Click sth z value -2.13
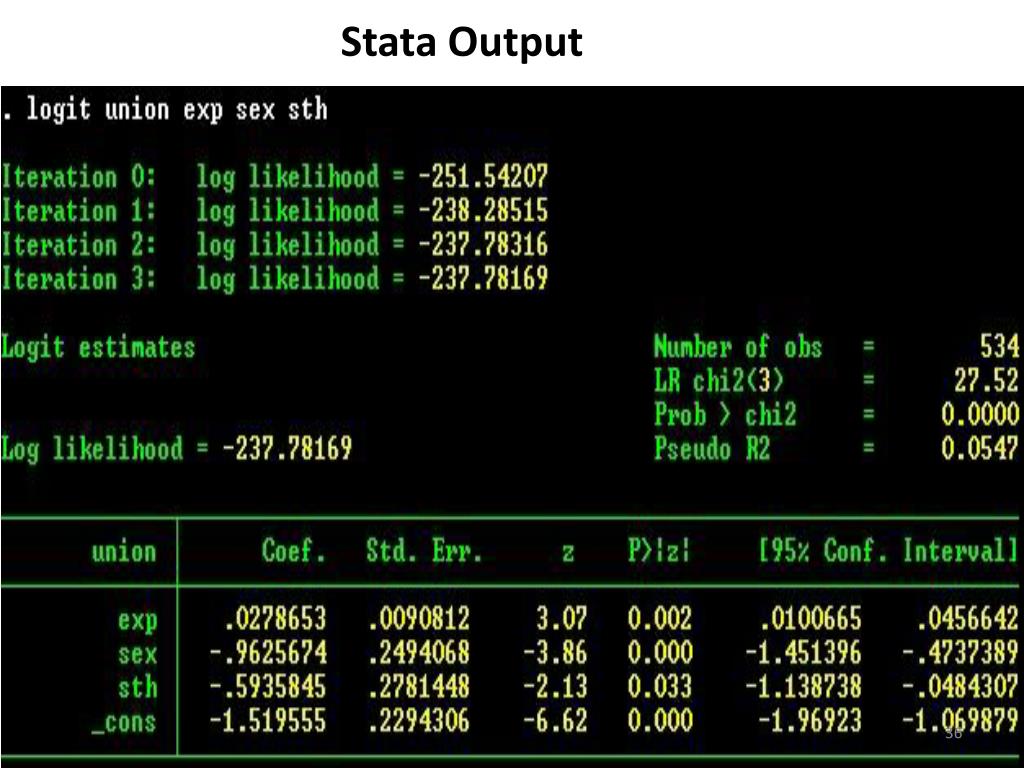Image resolution: width=1024 pixels, height=768 pixels. coord(555,687)
